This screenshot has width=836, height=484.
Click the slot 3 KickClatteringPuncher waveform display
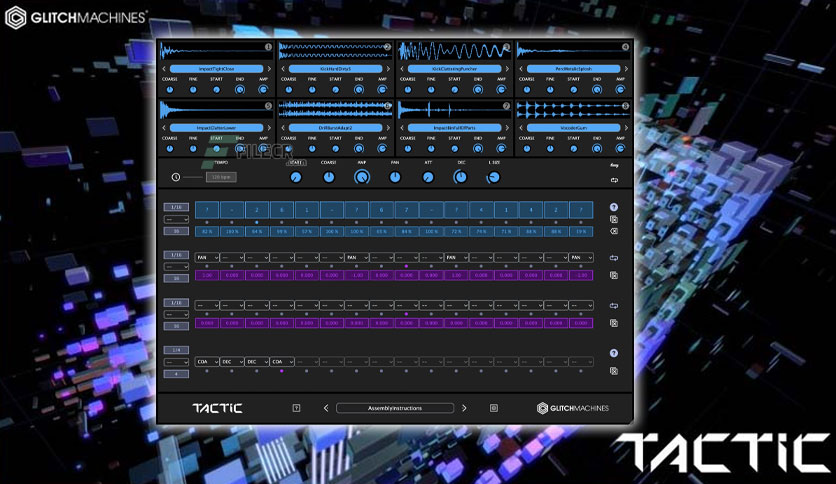pyautogui.click(x=454, y=52)
